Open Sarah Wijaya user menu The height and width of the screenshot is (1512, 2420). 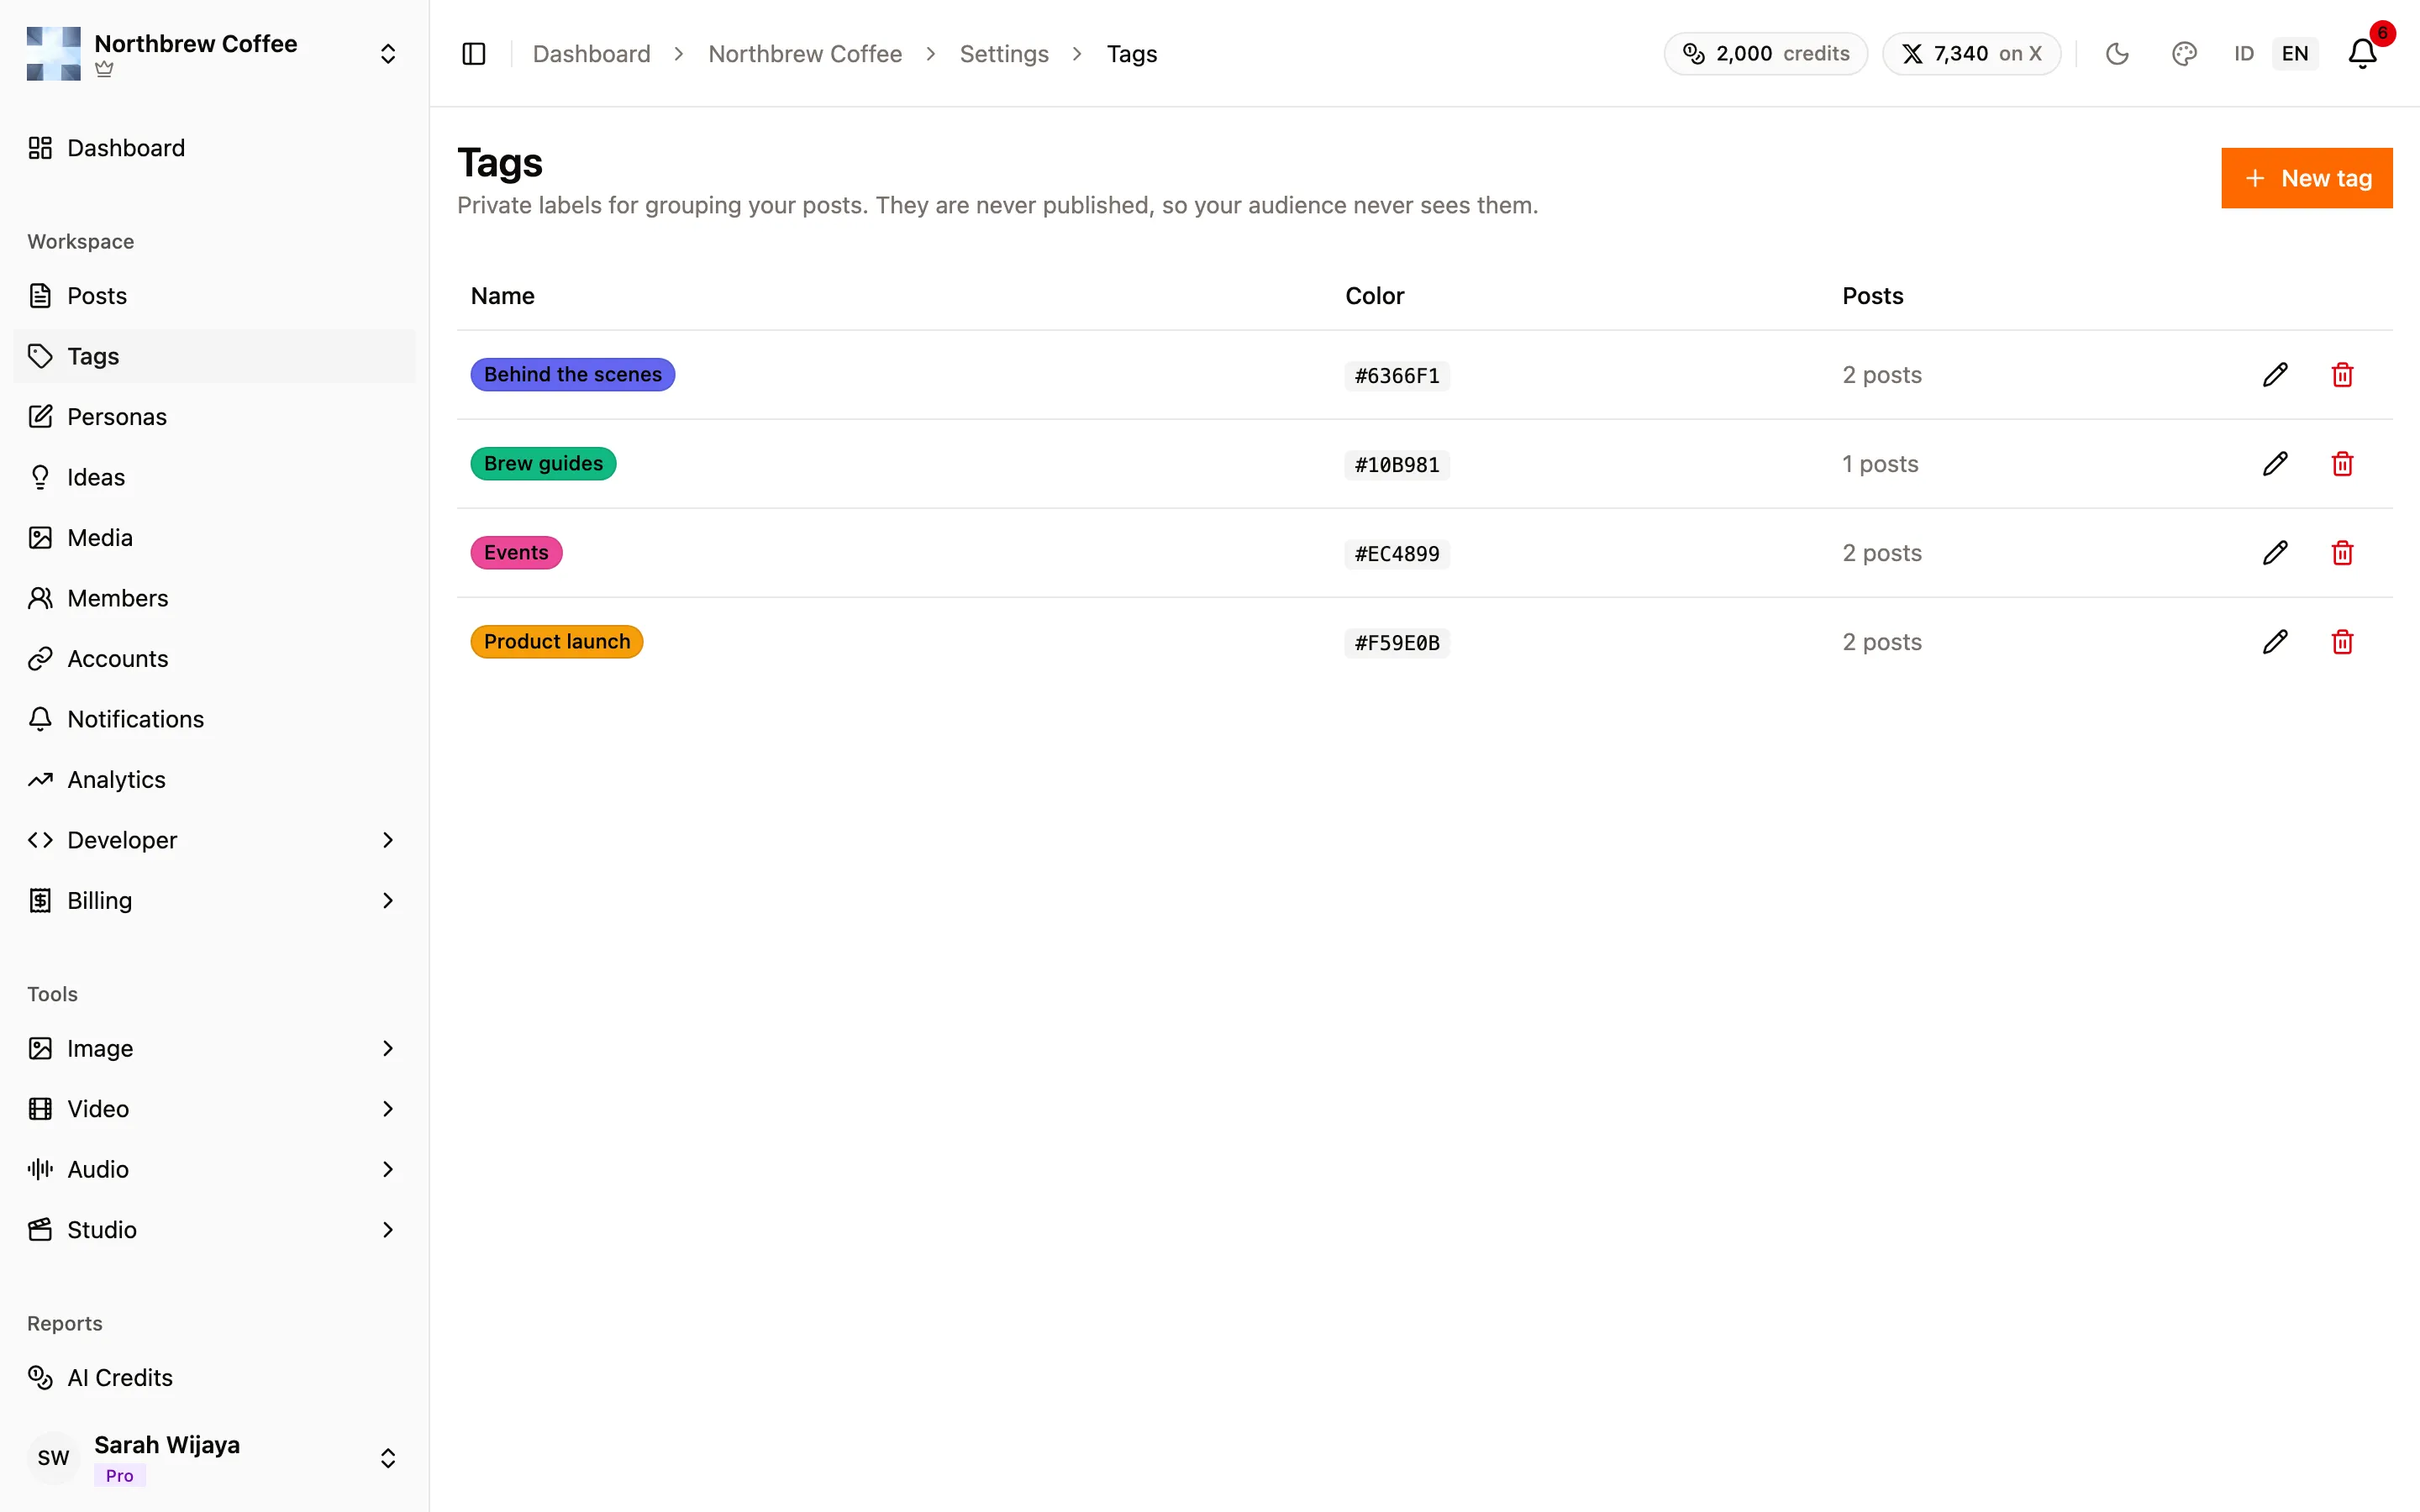(x=214, y=1458)
